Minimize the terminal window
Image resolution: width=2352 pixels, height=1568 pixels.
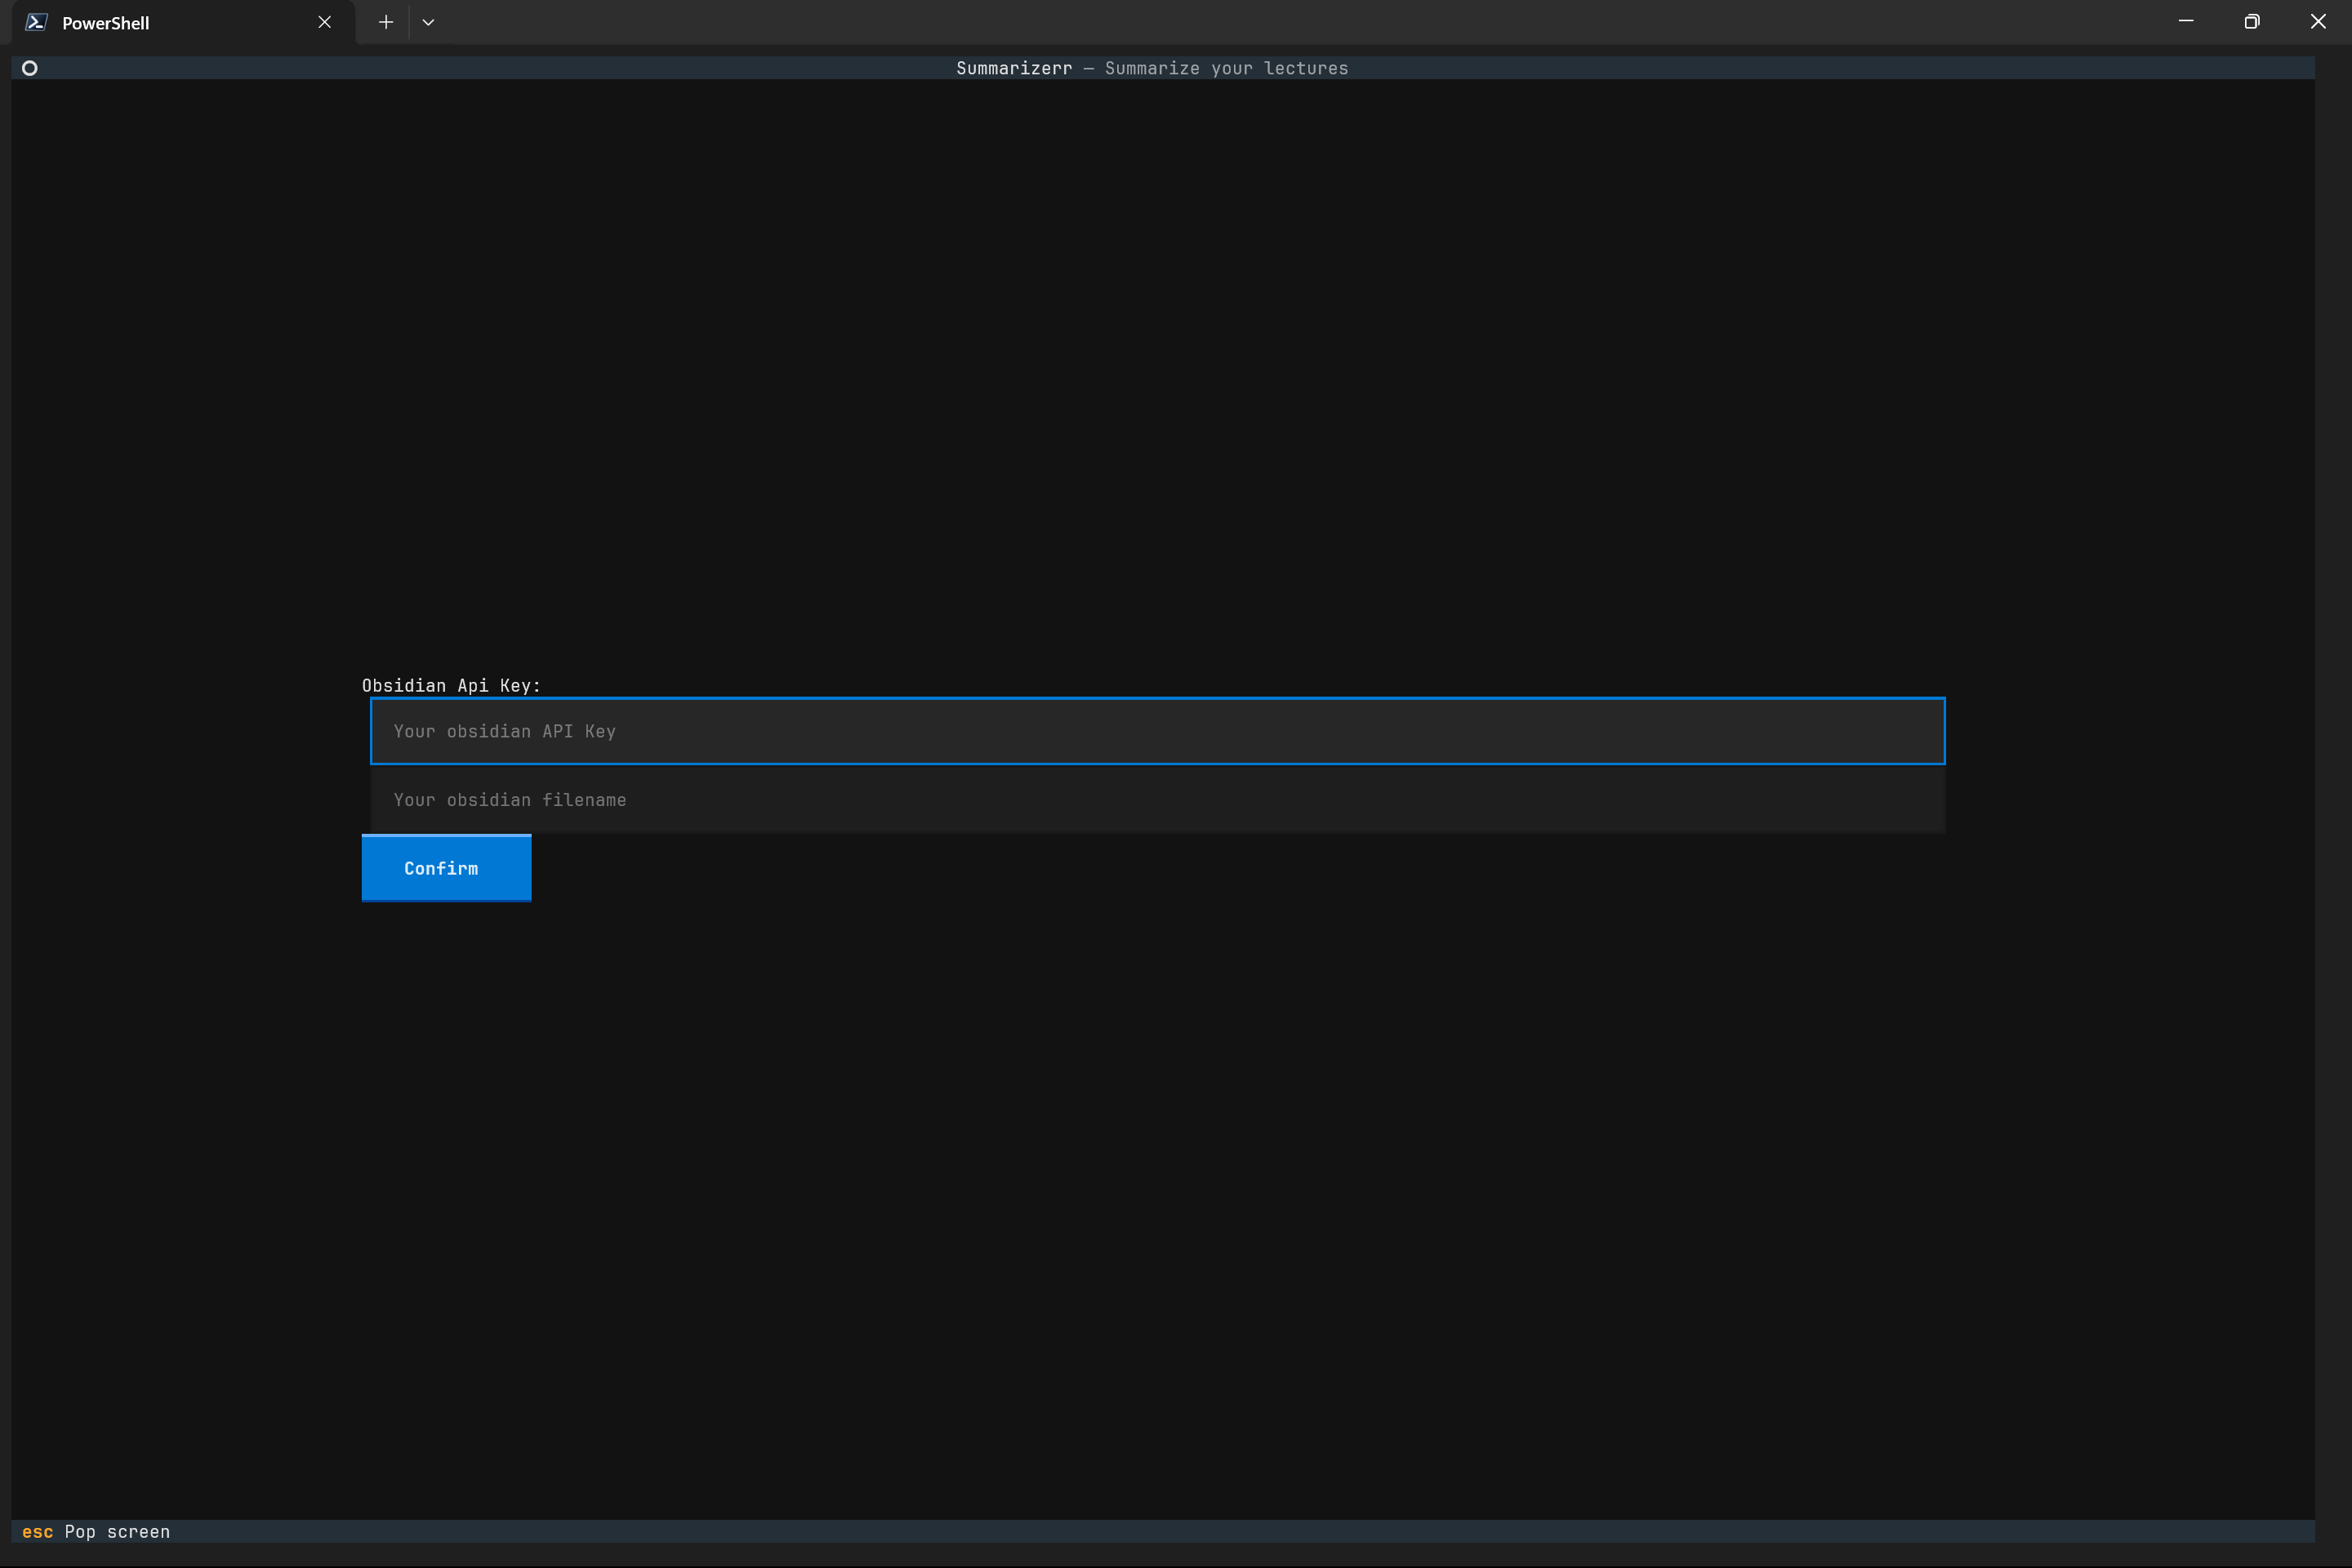pyautogui.click(x=2186, y=22)
